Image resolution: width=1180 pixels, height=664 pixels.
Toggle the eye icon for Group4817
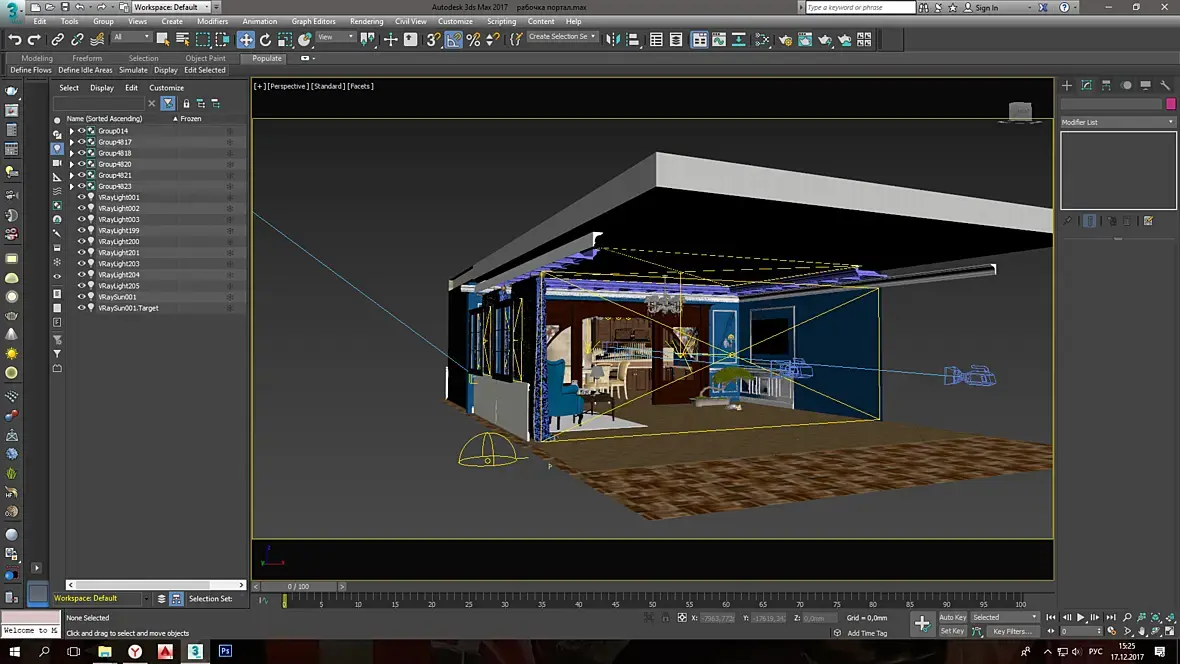81,142
